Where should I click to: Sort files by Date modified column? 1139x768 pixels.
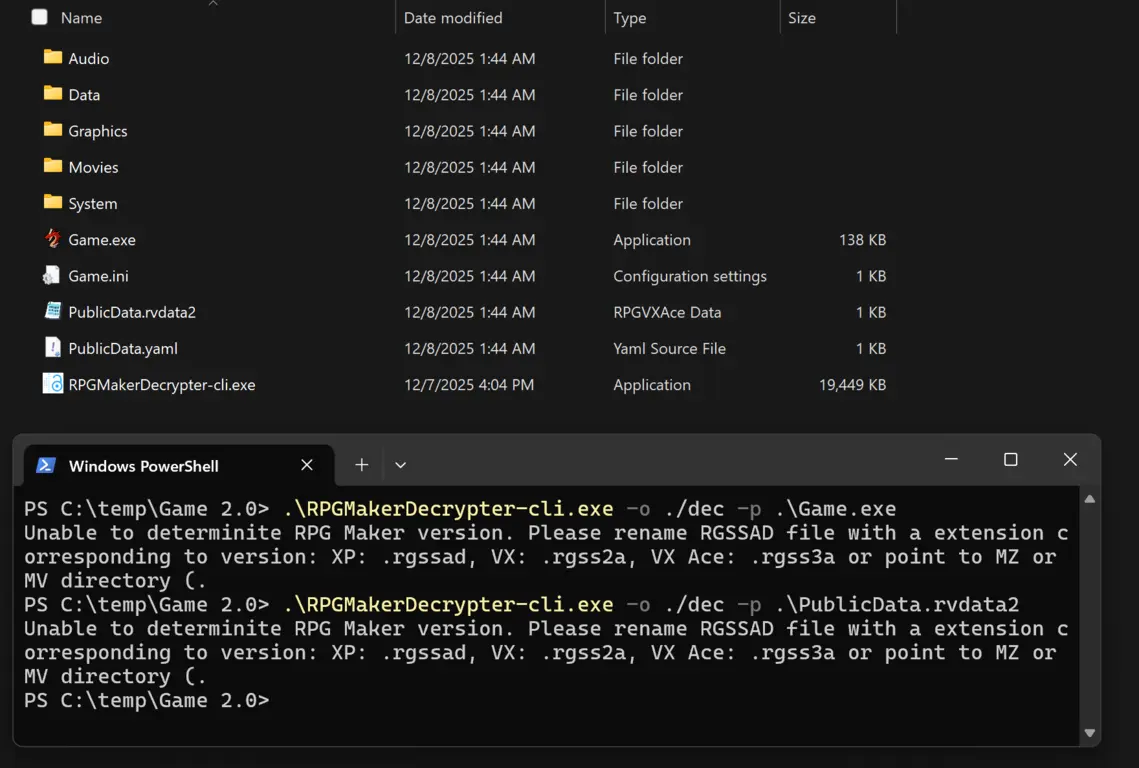[x=453, y=18]
